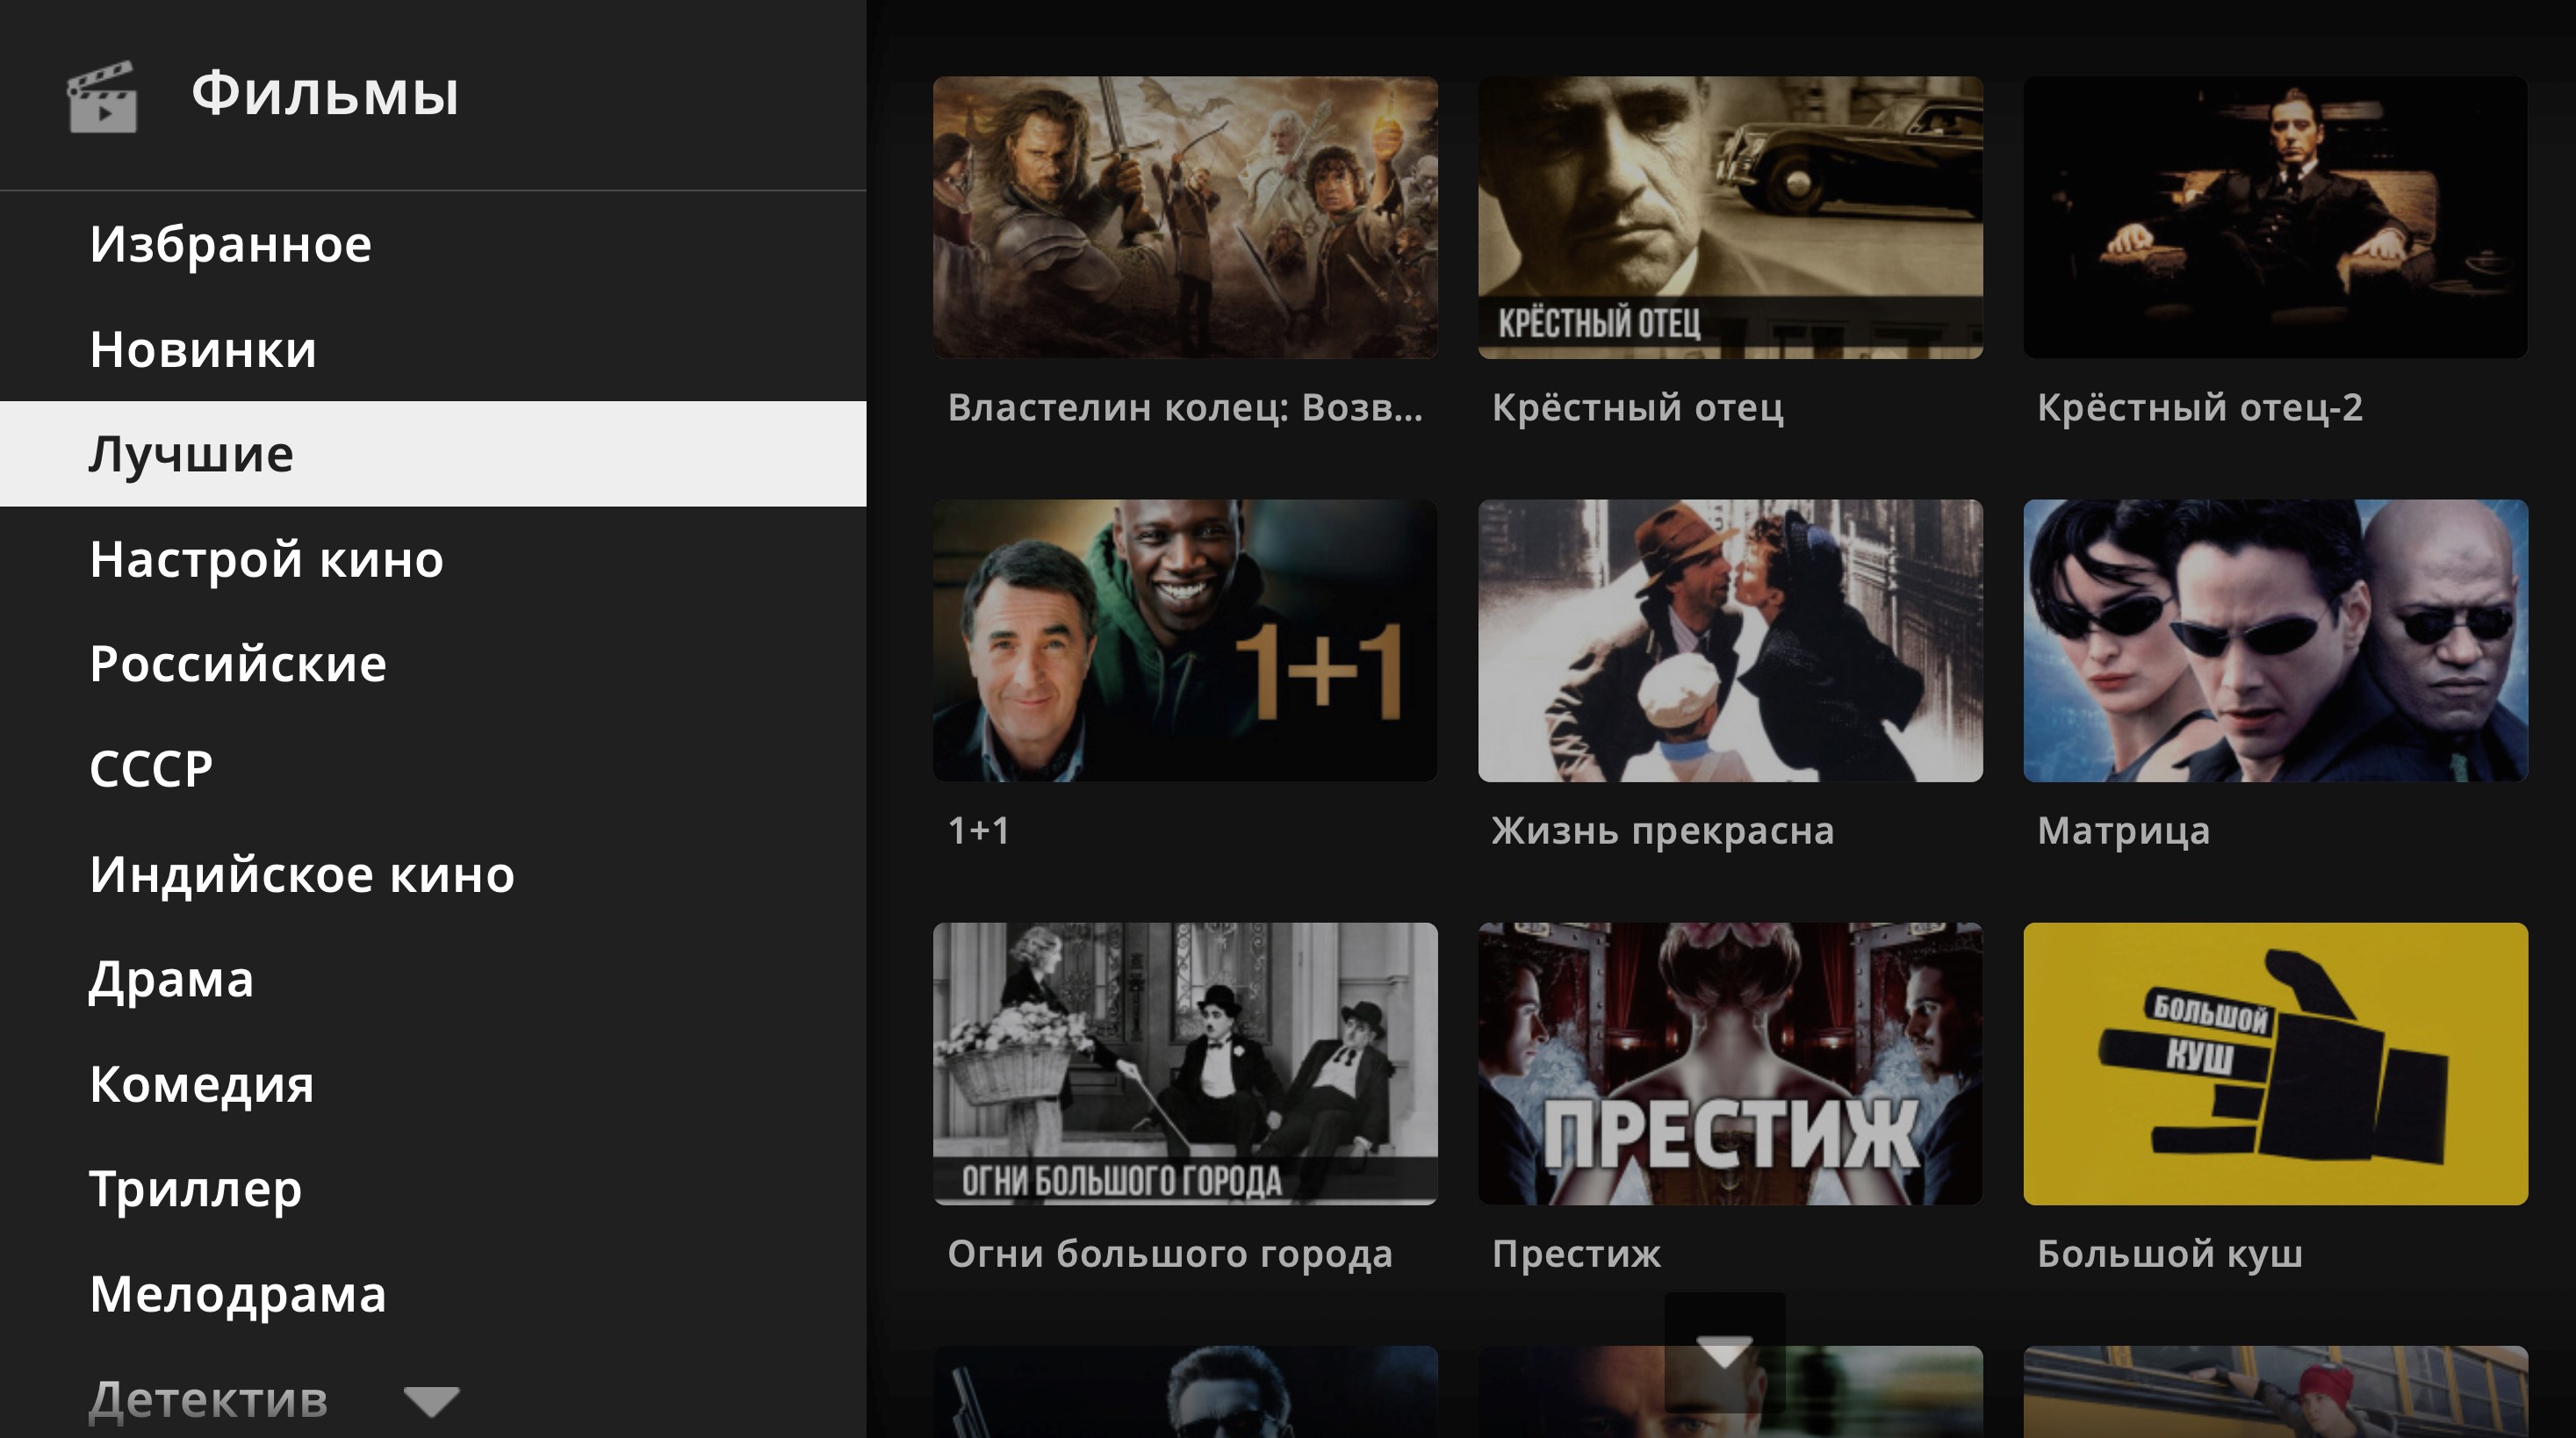Open the Крёстный отец-2 poster thumbnail
This screenshot has height=1438, width=2576.
[2275, 217]
